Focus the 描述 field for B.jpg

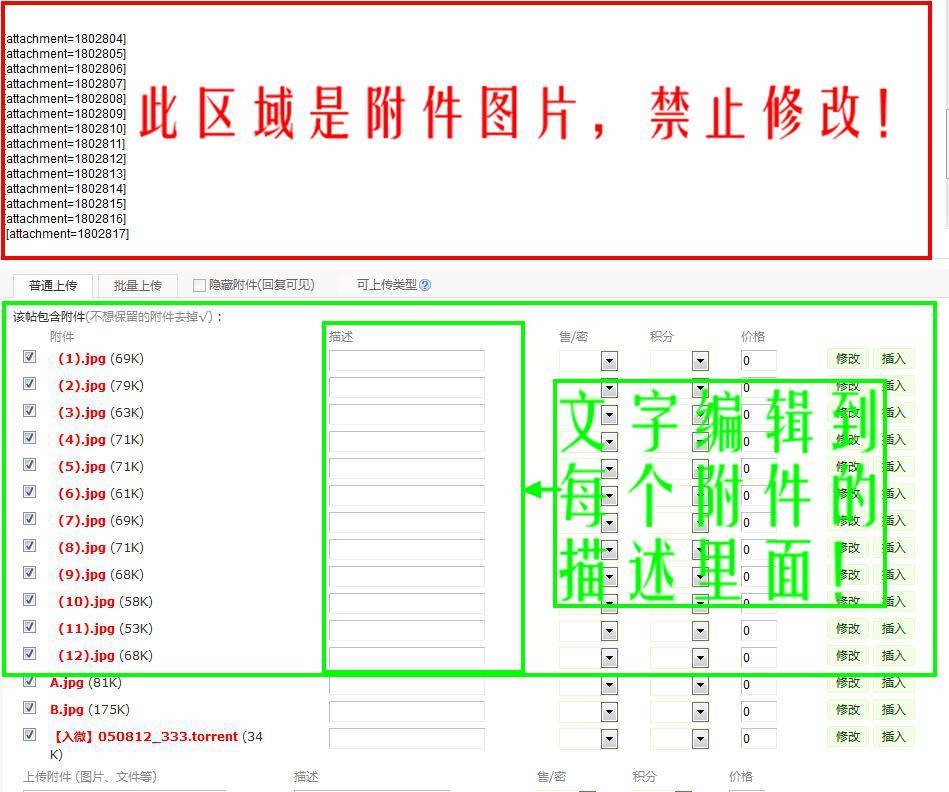tap(407, 712)
